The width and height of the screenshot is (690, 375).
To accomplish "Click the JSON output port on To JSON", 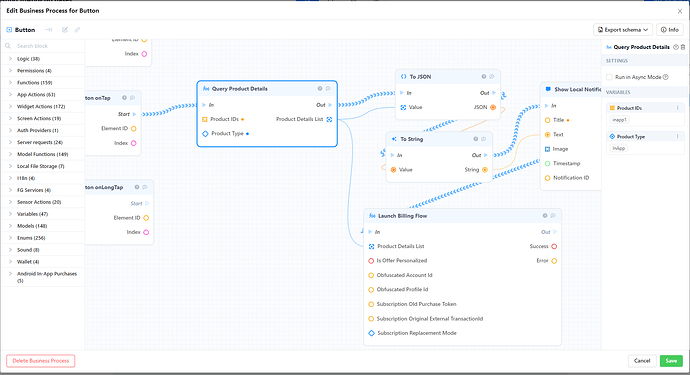I will (493, 107).
